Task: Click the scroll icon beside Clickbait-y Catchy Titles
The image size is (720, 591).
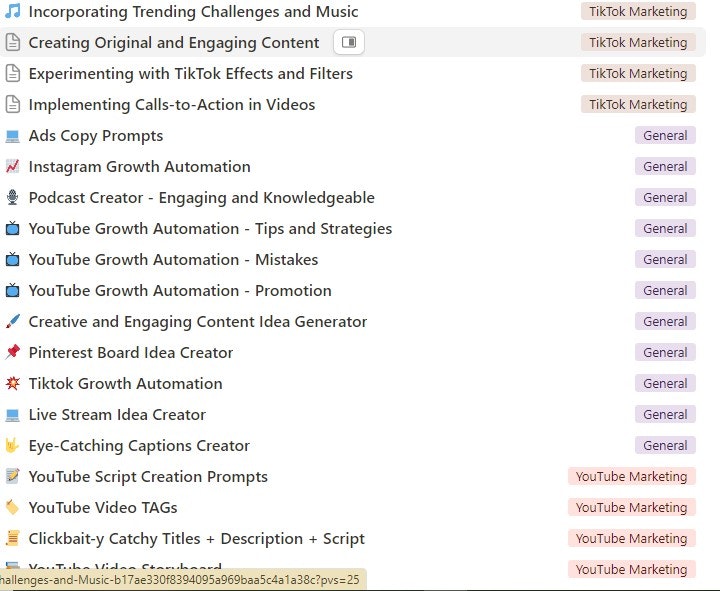Action: click(x=12, y=538)
